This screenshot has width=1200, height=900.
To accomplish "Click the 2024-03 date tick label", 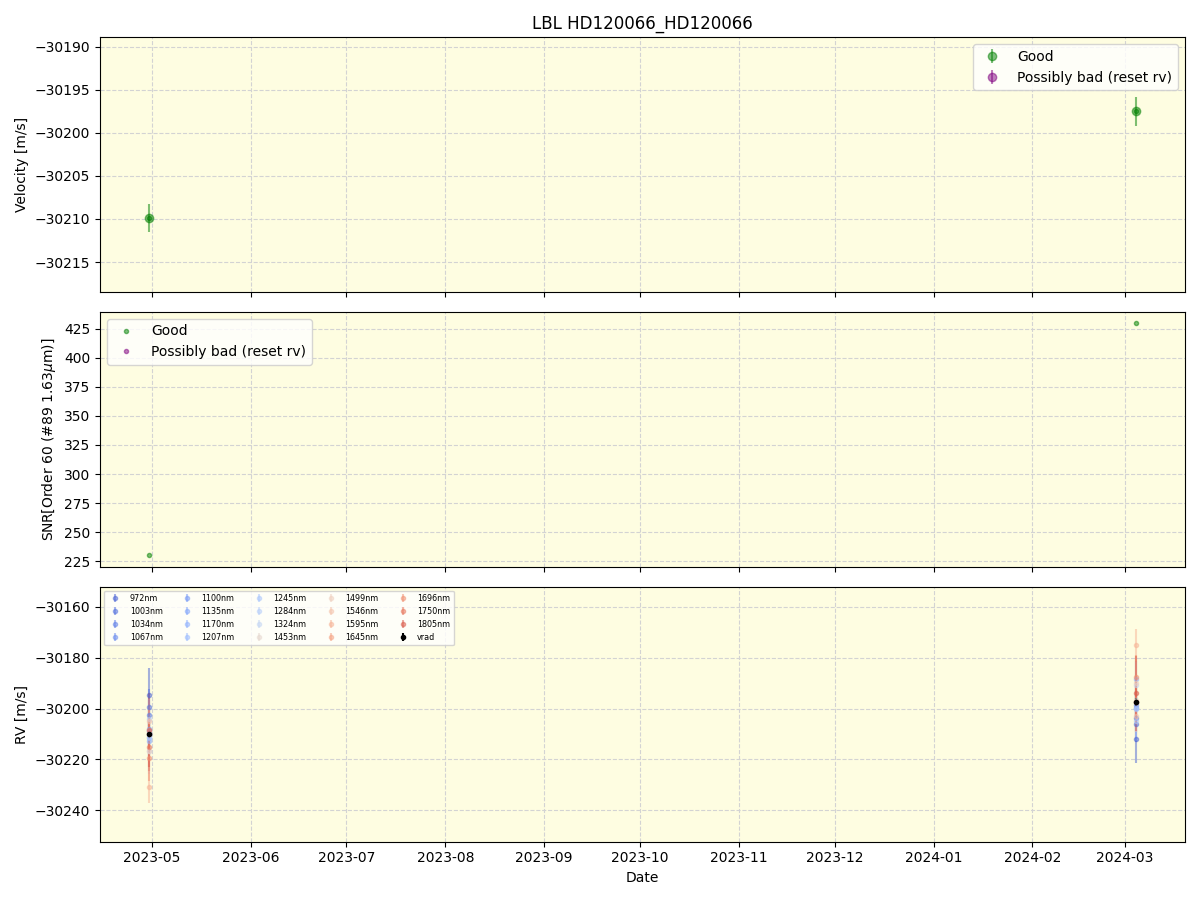I will (x=1126, y=857).
